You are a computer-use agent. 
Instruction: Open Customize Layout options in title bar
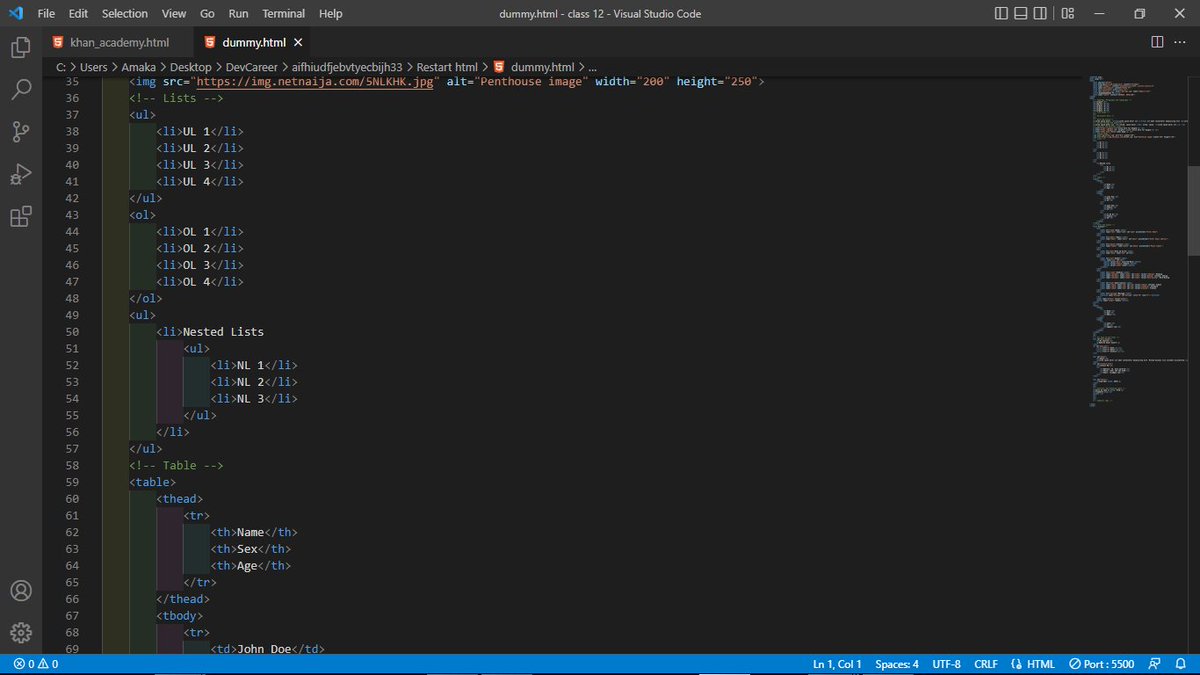click(1068, 13)
